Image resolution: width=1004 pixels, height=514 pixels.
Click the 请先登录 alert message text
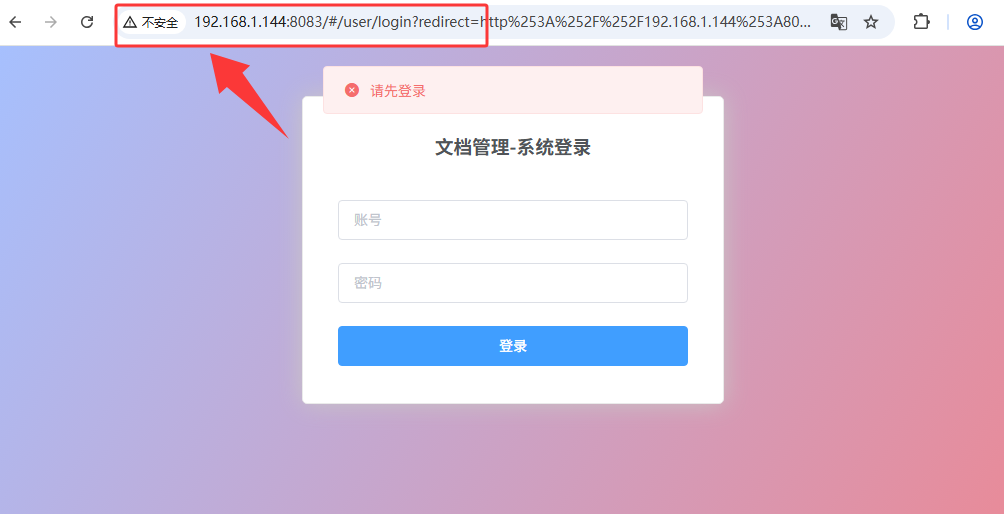[398, 91]
